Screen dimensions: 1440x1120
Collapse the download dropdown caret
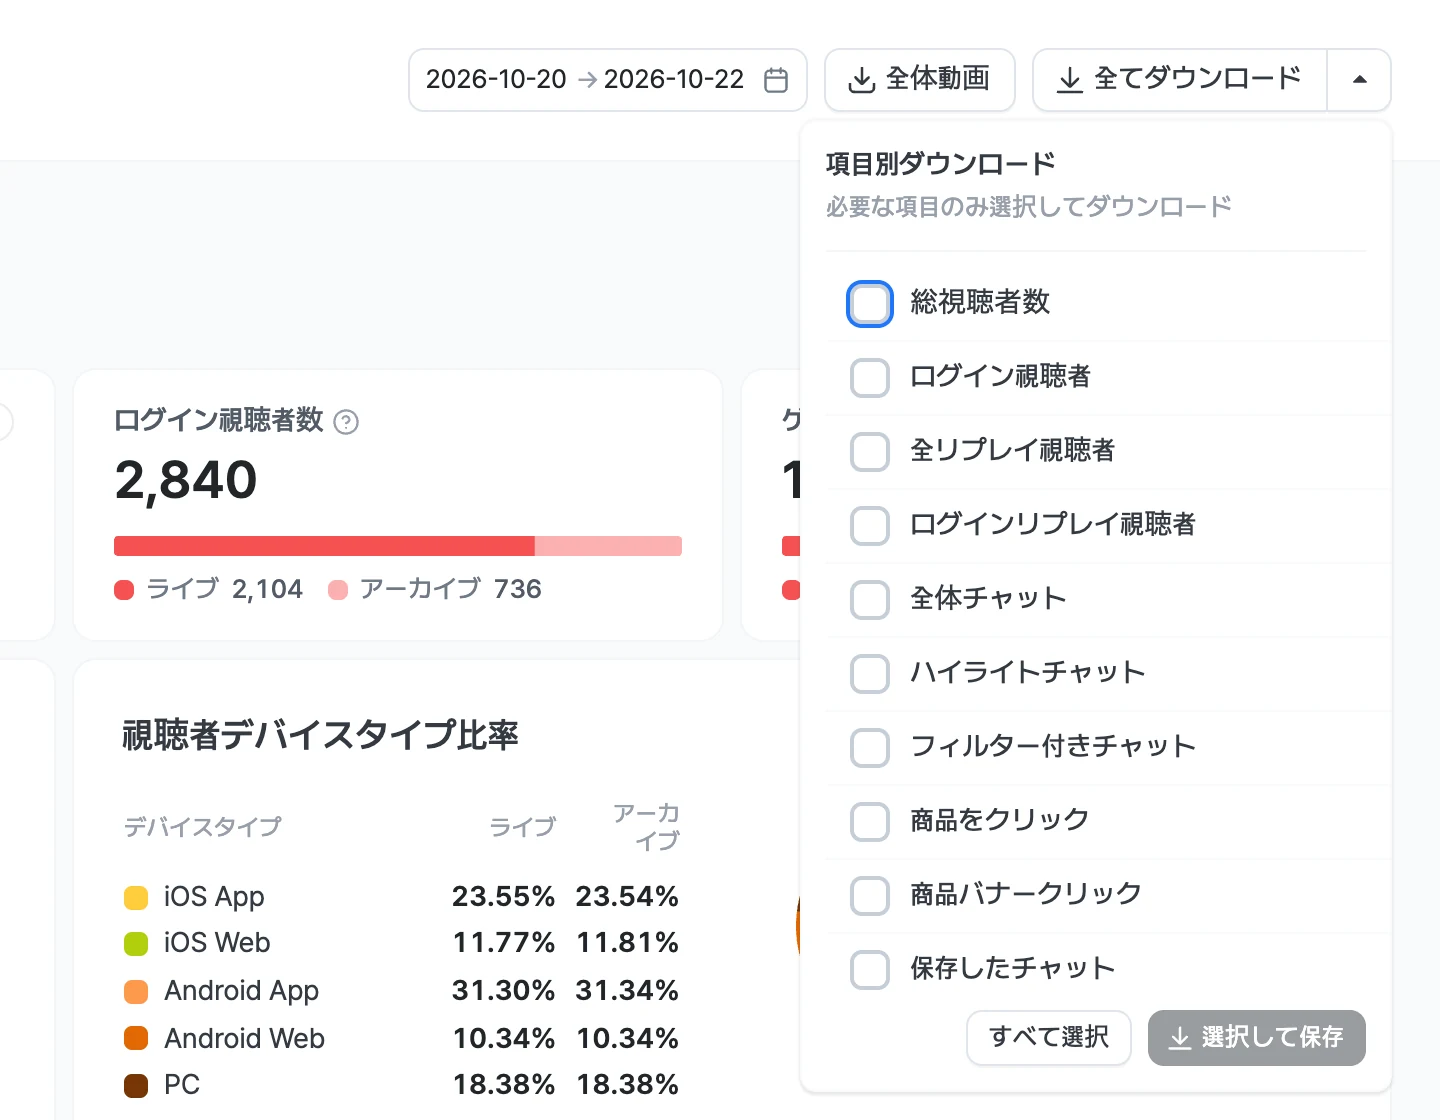pos(1359,80)
